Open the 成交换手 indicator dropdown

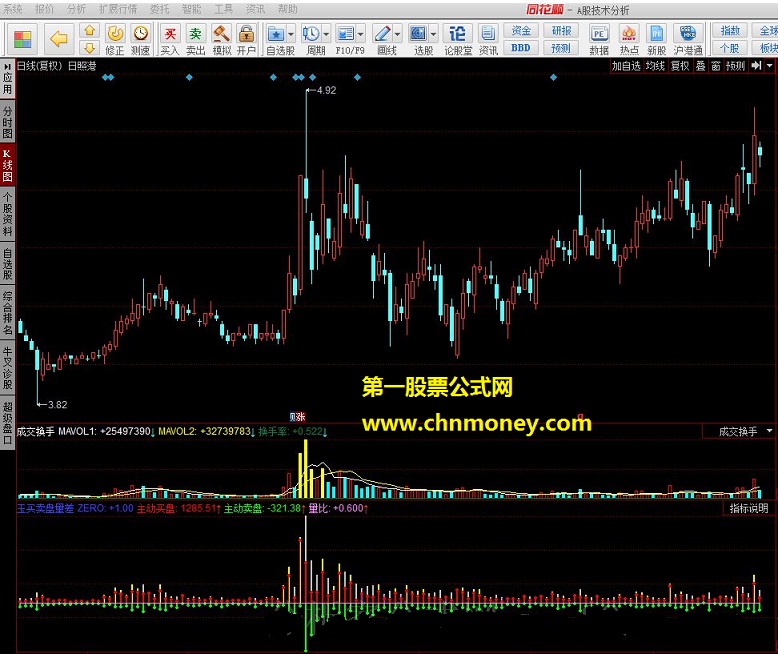click(x=770, y=431)
